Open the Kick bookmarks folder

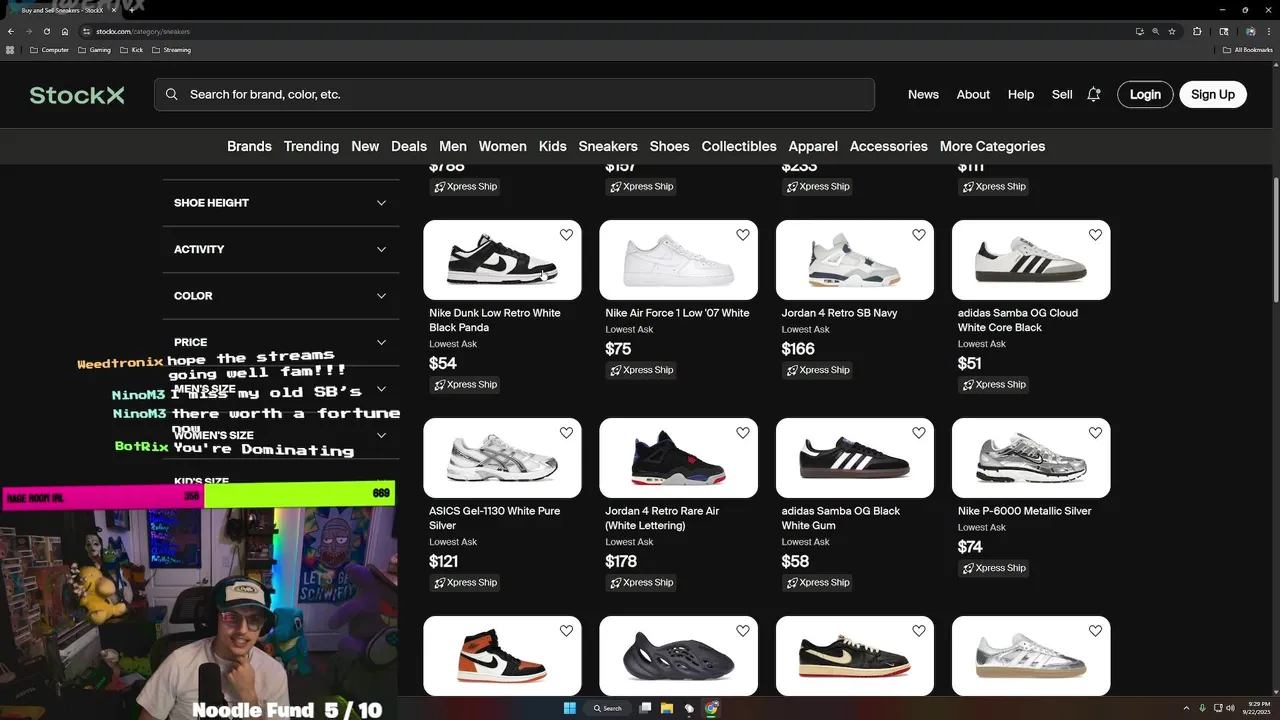click(131, 50)
